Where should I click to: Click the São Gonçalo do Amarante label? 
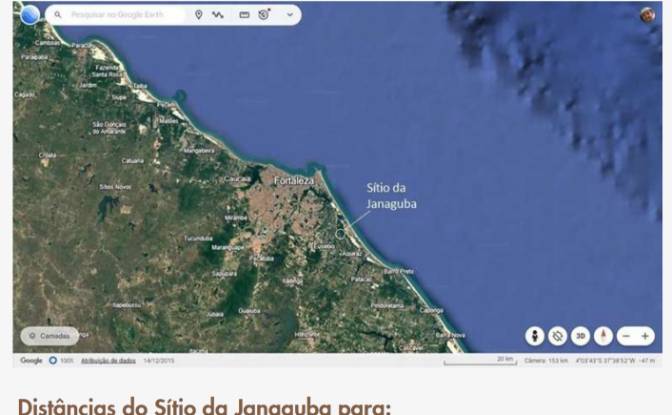pyautogui.click(x=109, y=128)
